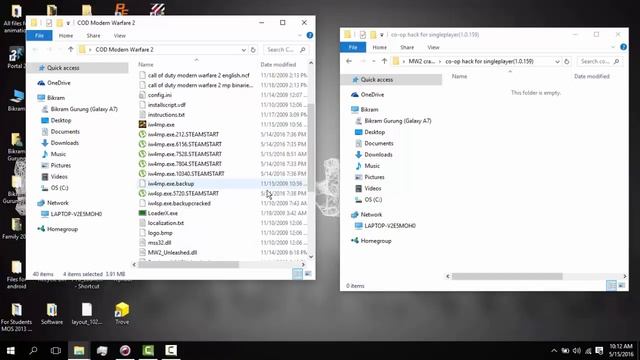This screenshot has height=360, width=640.
Task: Click the vertical scrollbar in COD Modern Warfare 2 file list
Action: (x=311, y=147)
